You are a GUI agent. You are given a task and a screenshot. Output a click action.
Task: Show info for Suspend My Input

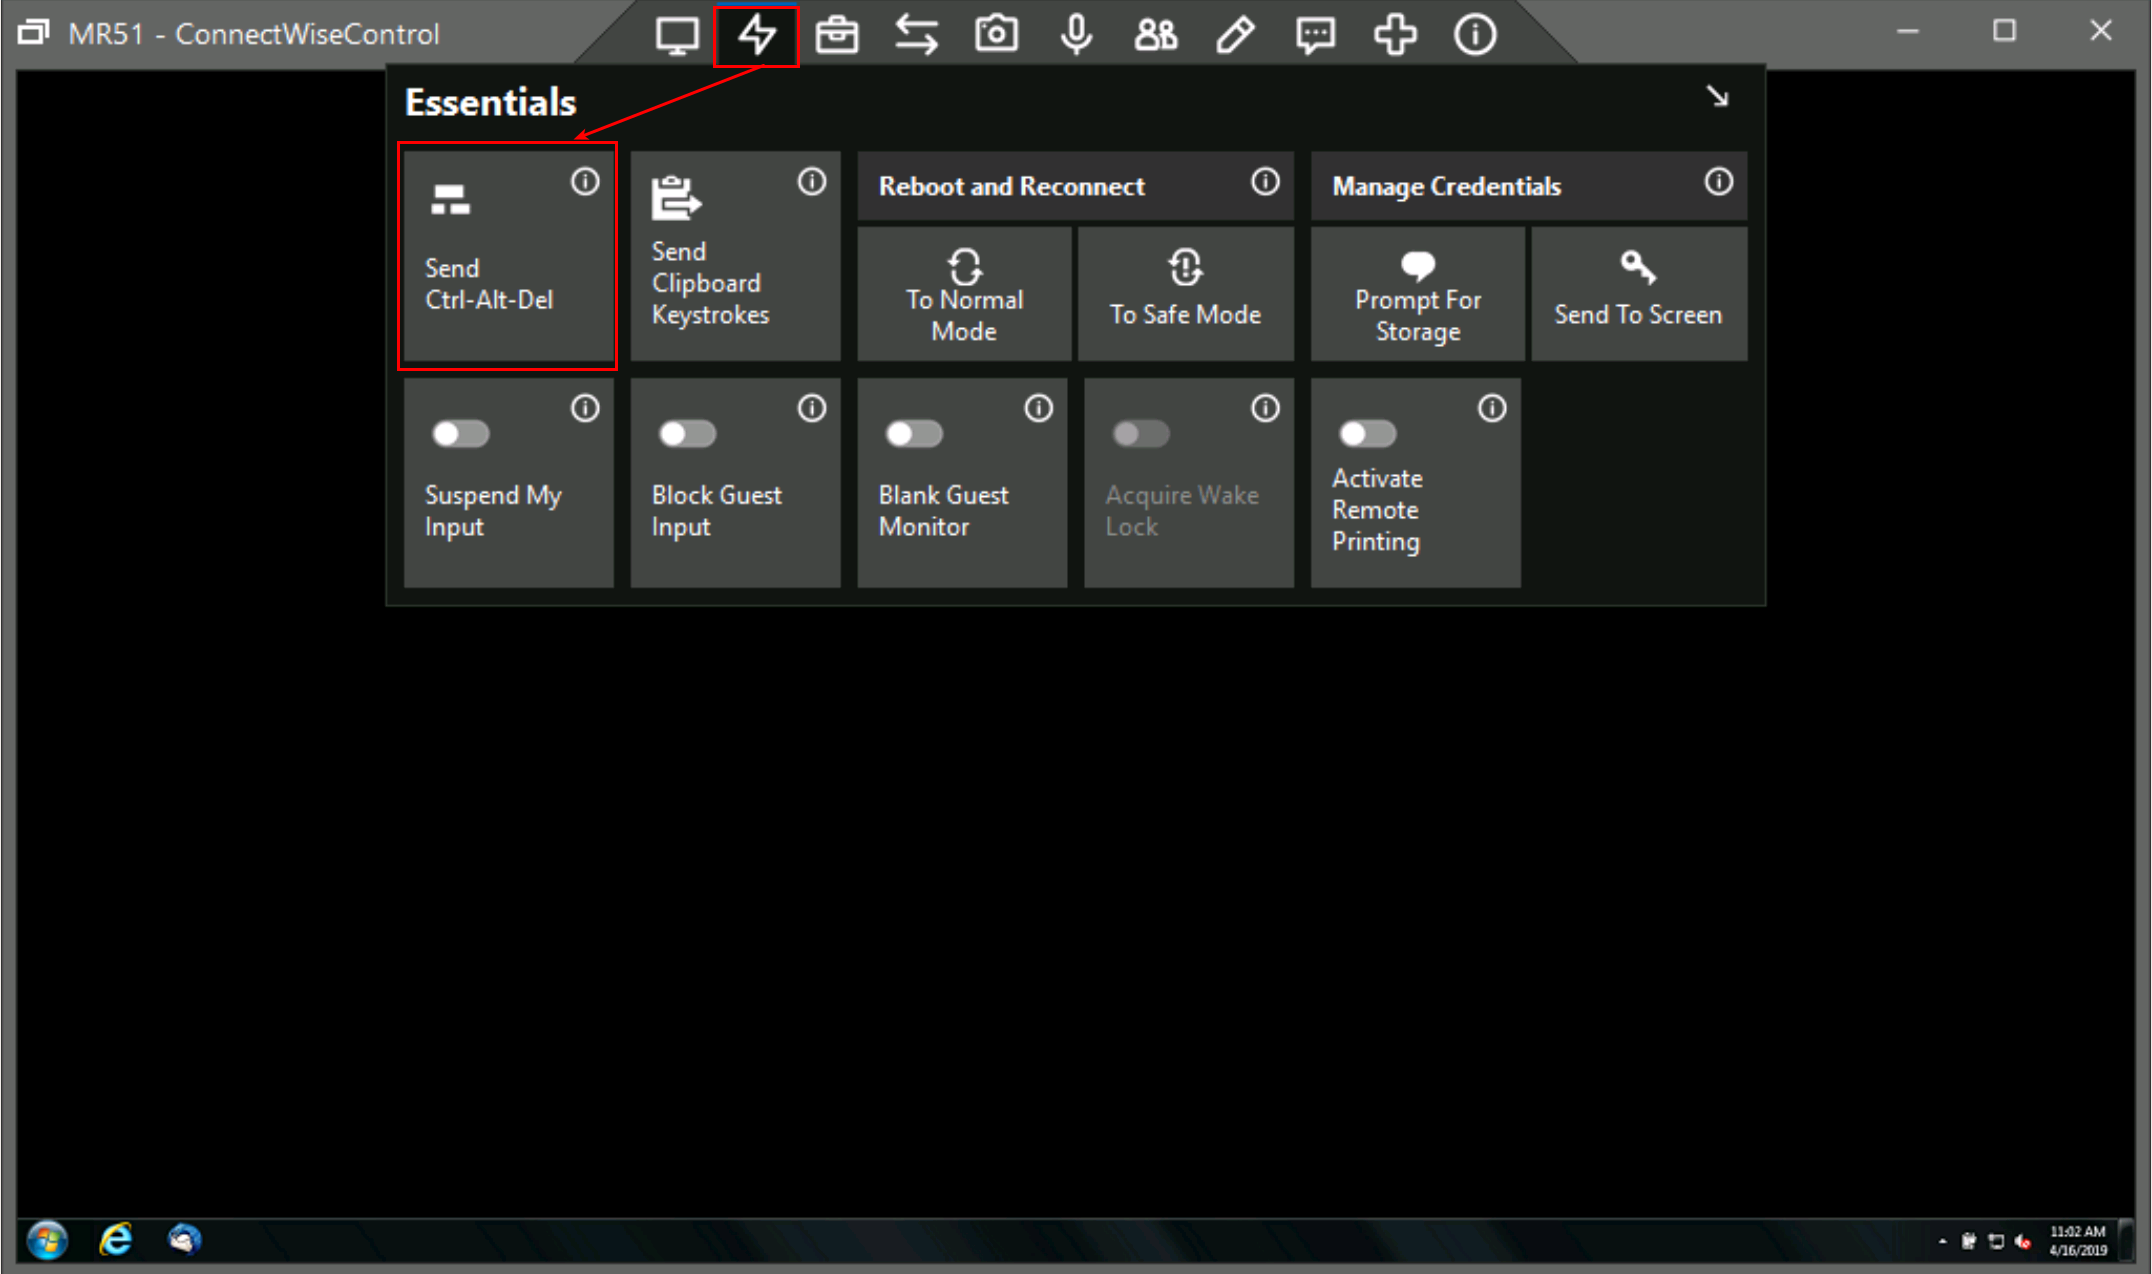pyautogui.click(x=585, y=408)
